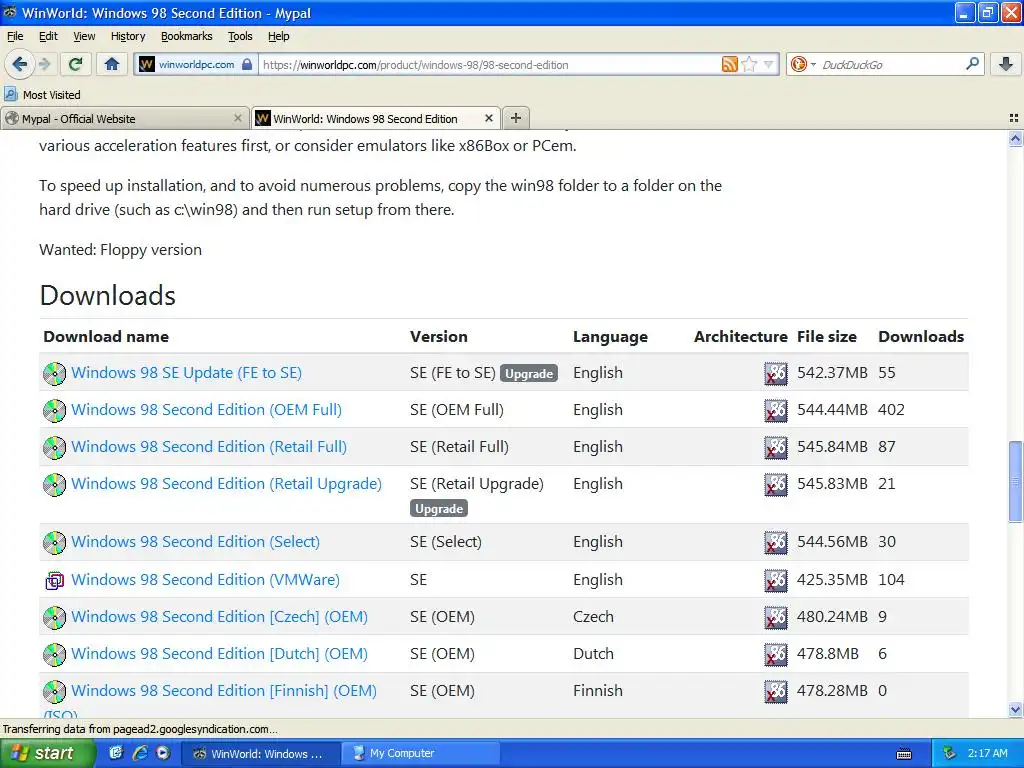Click the on-screen keyboard tray icon

coord(904,754)
